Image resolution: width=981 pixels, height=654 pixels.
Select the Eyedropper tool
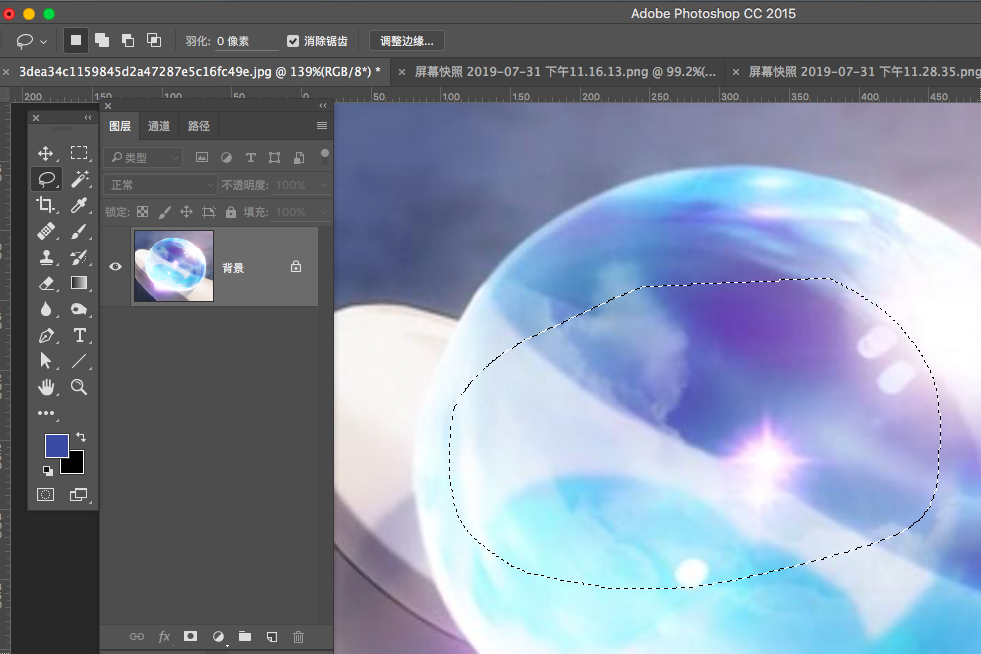79,205
